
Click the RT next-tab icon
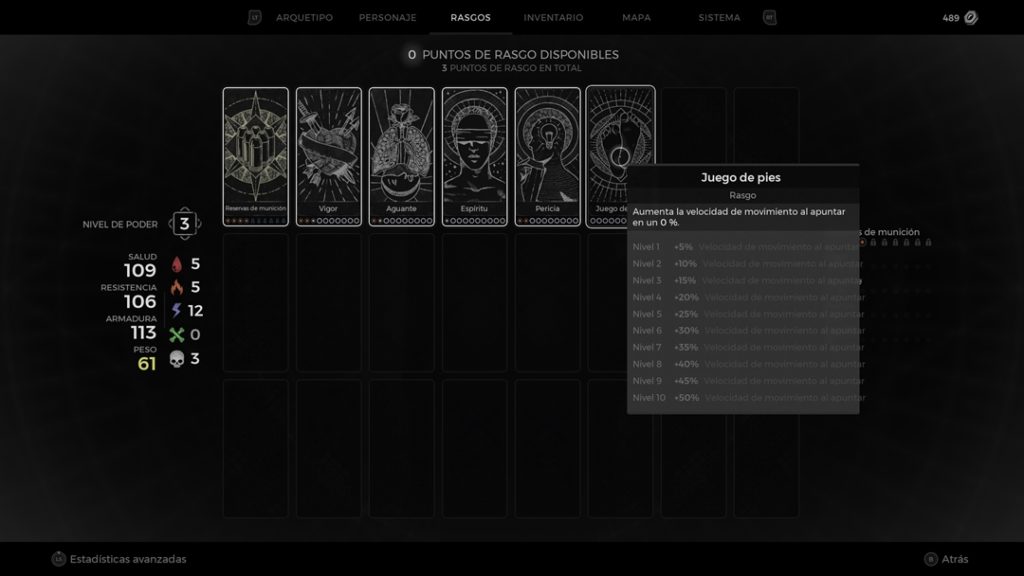770,18
